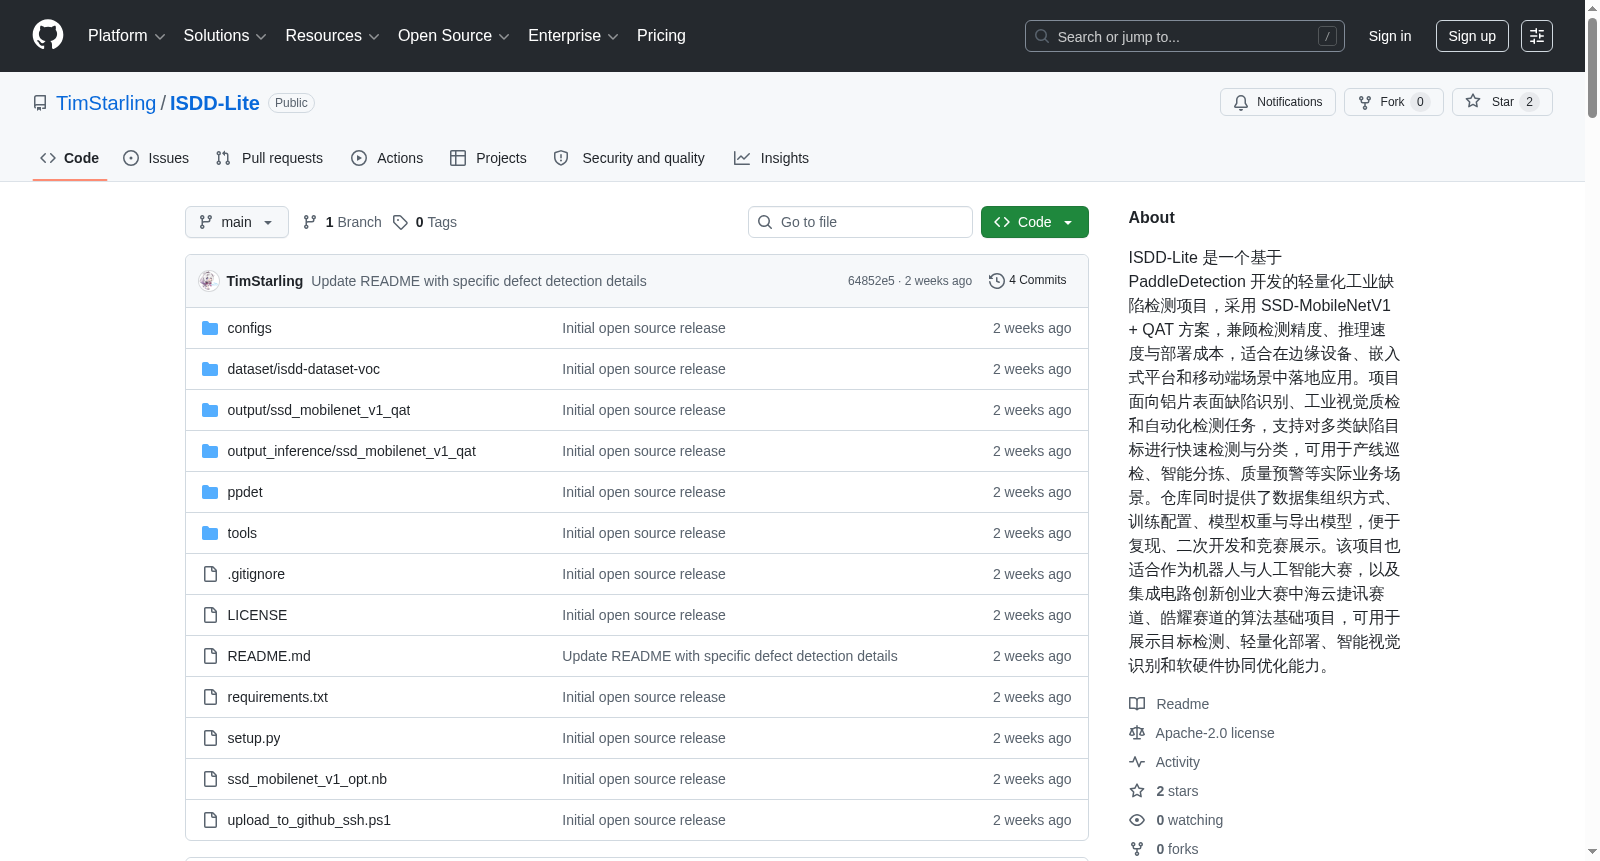Click the file icon beside requirements.txt
The width and height of the screenshot is (1600, 861).
click(210, 697)
